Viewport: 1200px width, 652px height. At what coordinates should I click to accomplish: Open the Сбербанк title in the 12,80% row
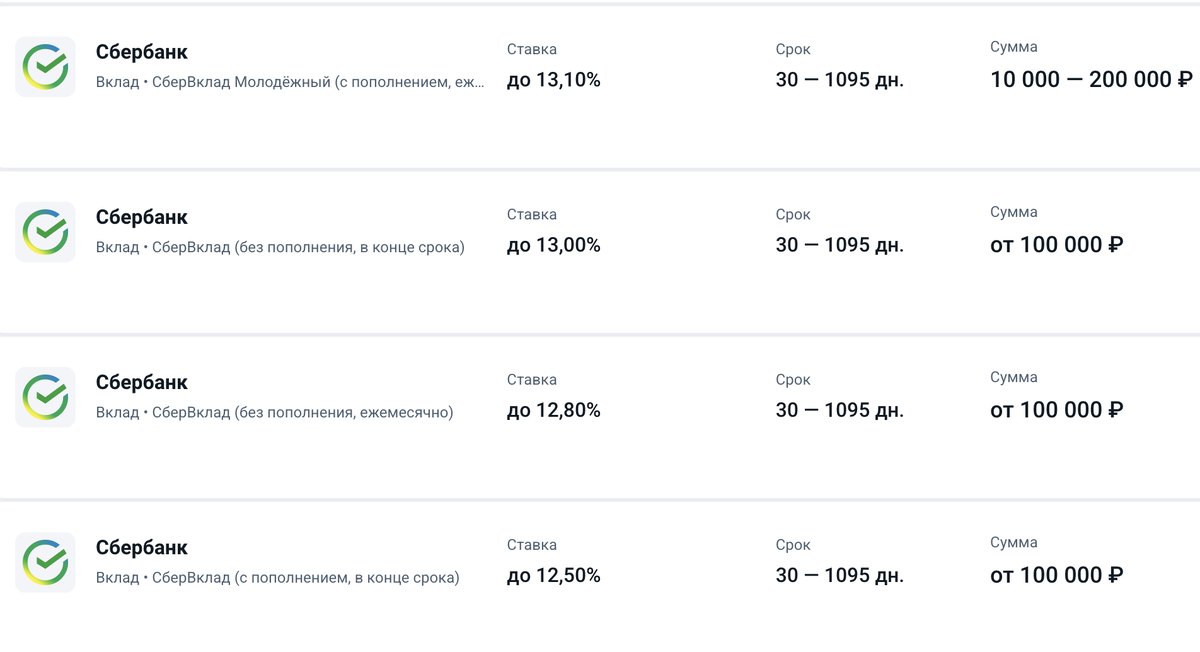(142, 382)
